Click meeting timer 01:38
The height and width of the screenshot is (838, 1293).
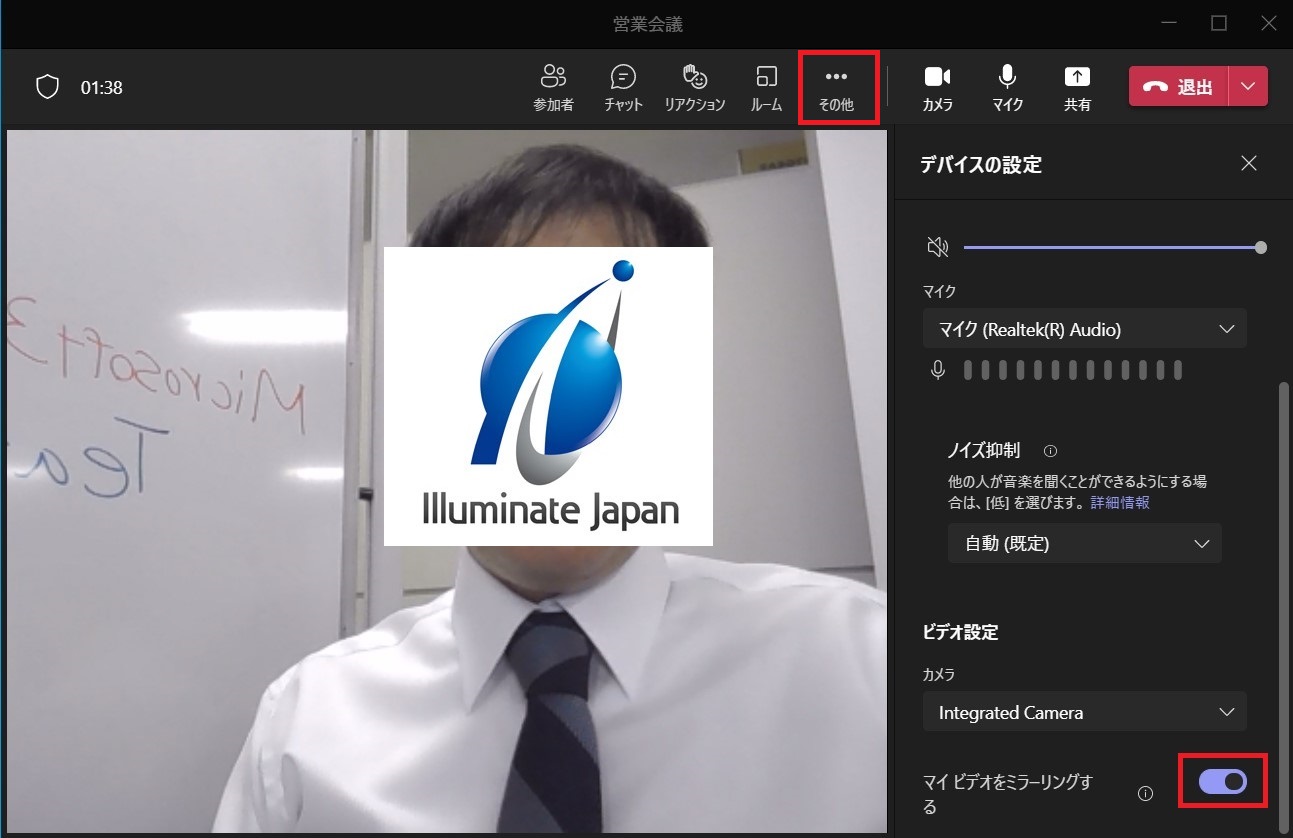102,87
